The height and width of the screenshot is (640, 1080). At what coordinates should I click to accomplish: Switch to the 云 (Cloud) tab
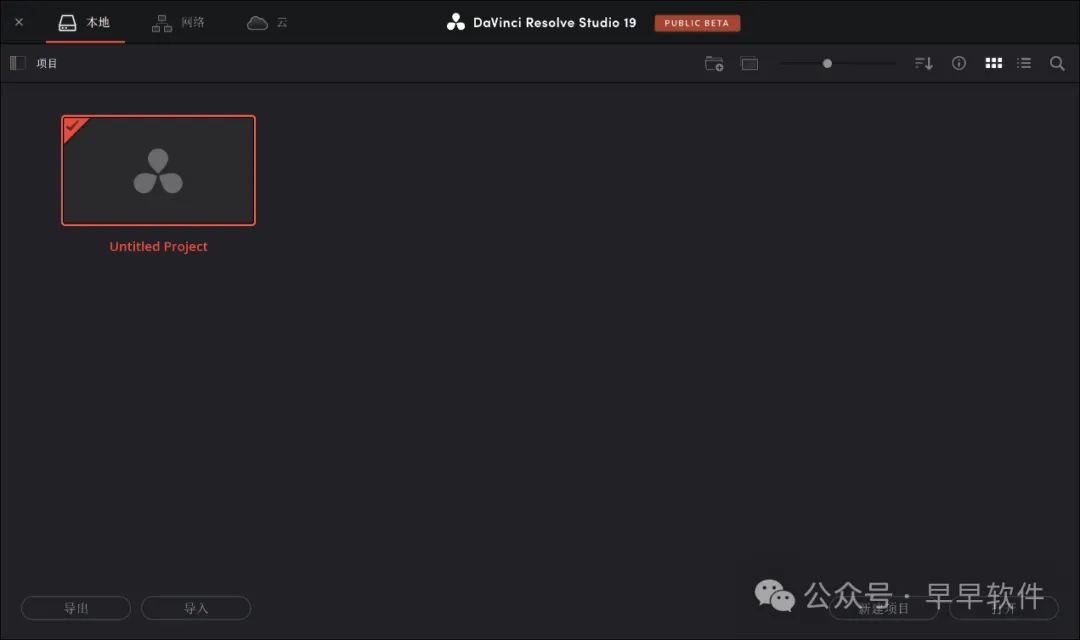click(x=267, y=23)
